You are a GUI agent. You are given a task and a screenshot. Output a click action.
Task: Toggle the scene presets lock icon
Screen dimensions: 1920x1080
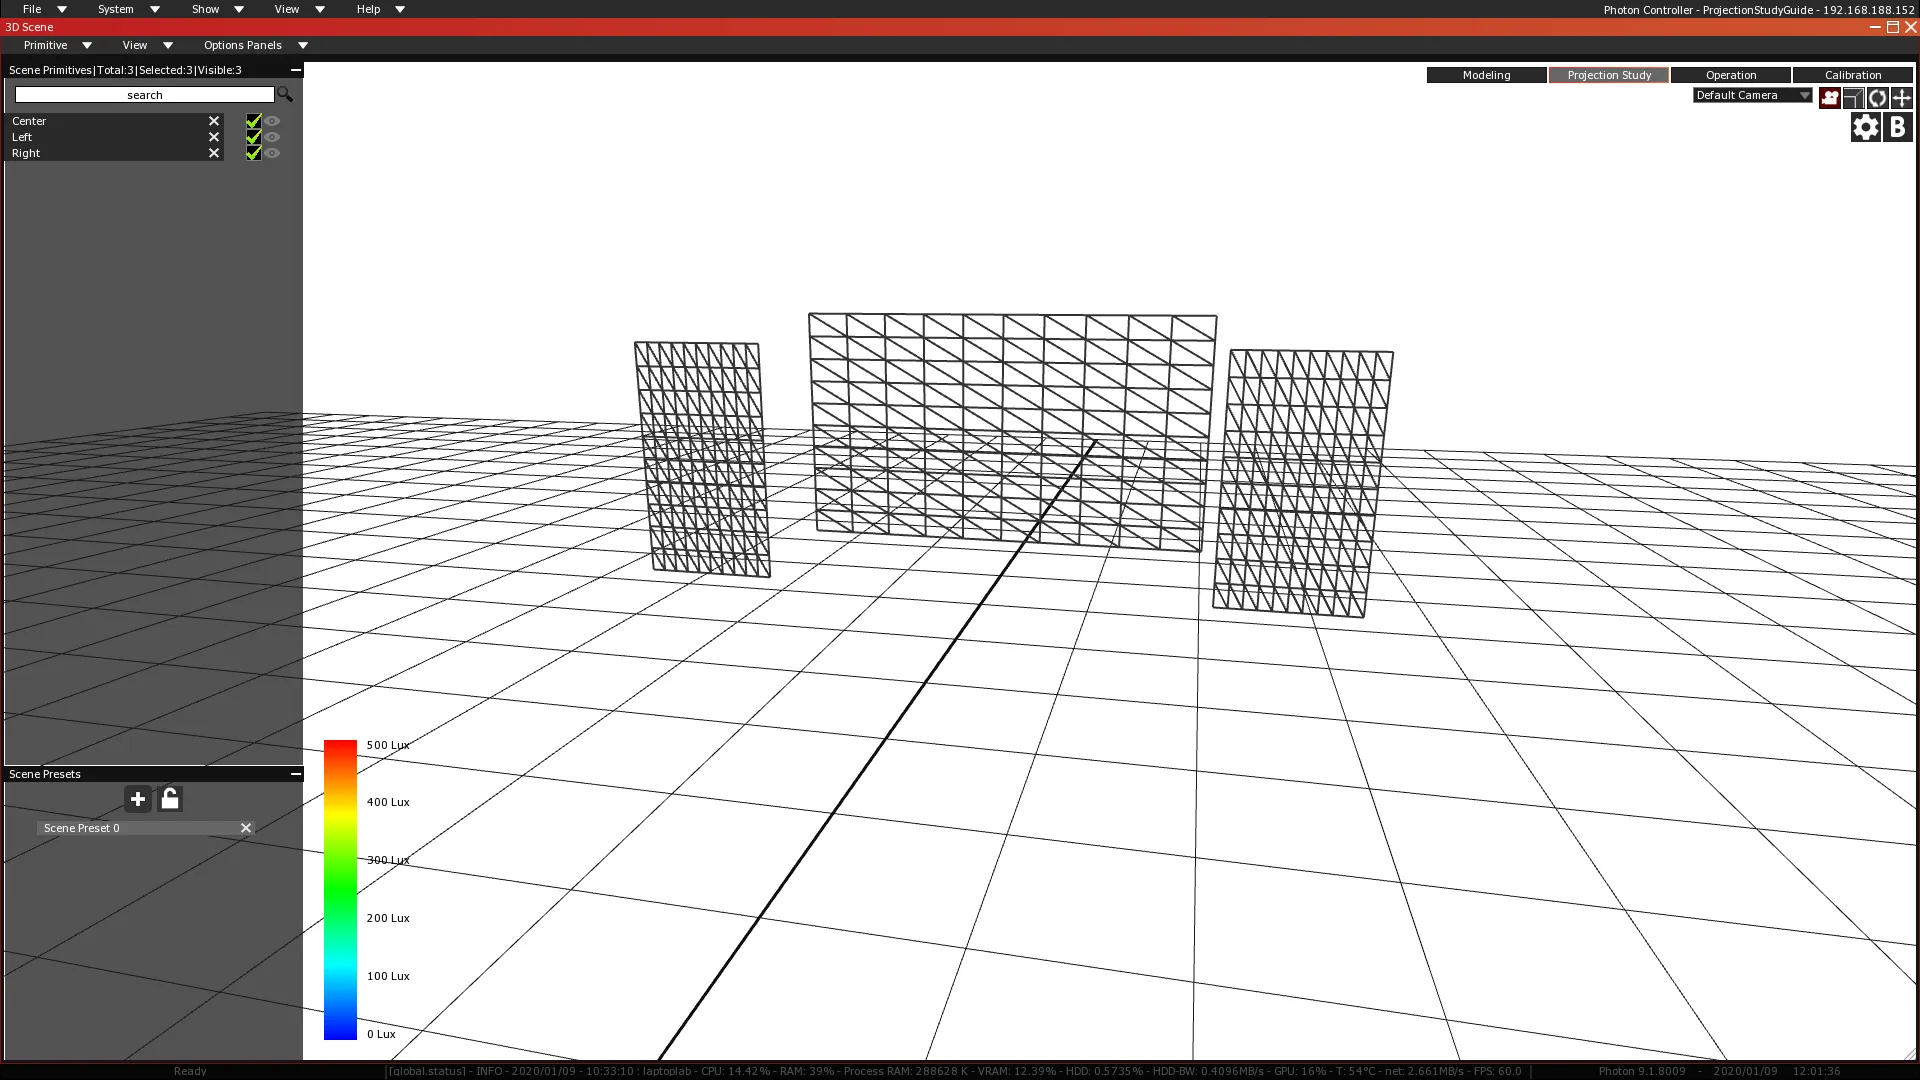170,799
